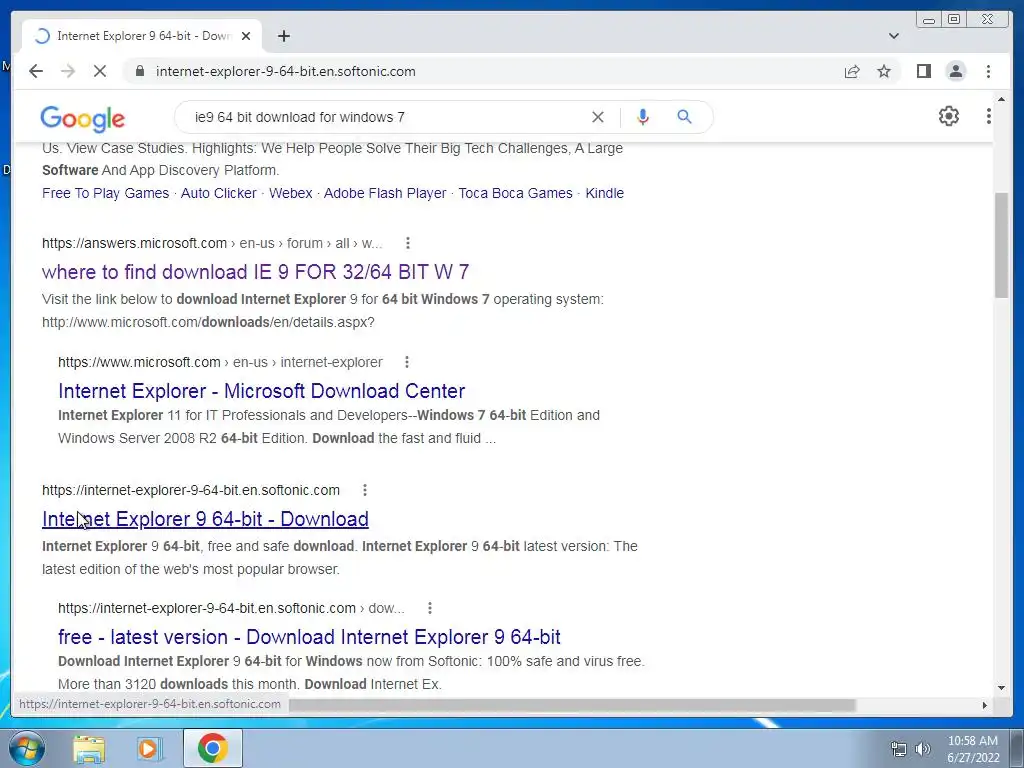Open the volume speaker tray icon
This screenshot has width=1024, height=768.
point(923,749)
